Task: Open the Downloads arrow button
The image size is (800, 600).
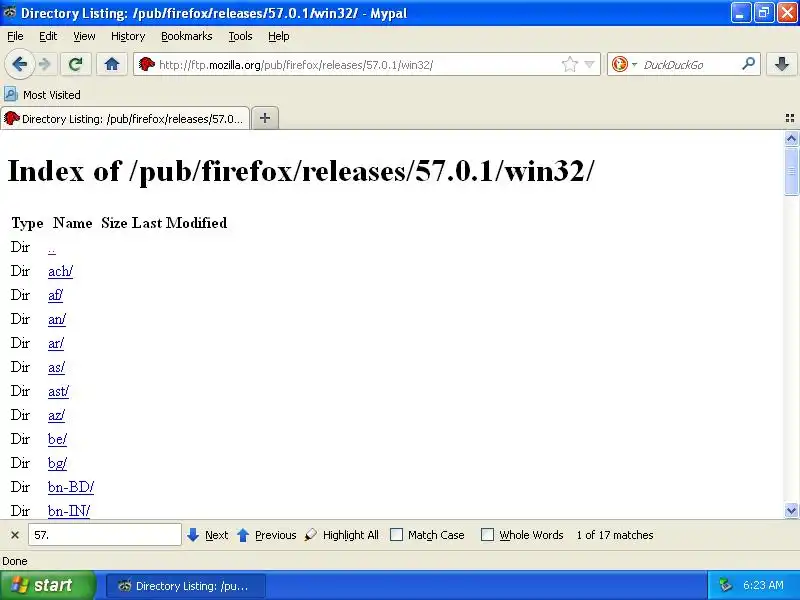Action: tap(781, 64)
